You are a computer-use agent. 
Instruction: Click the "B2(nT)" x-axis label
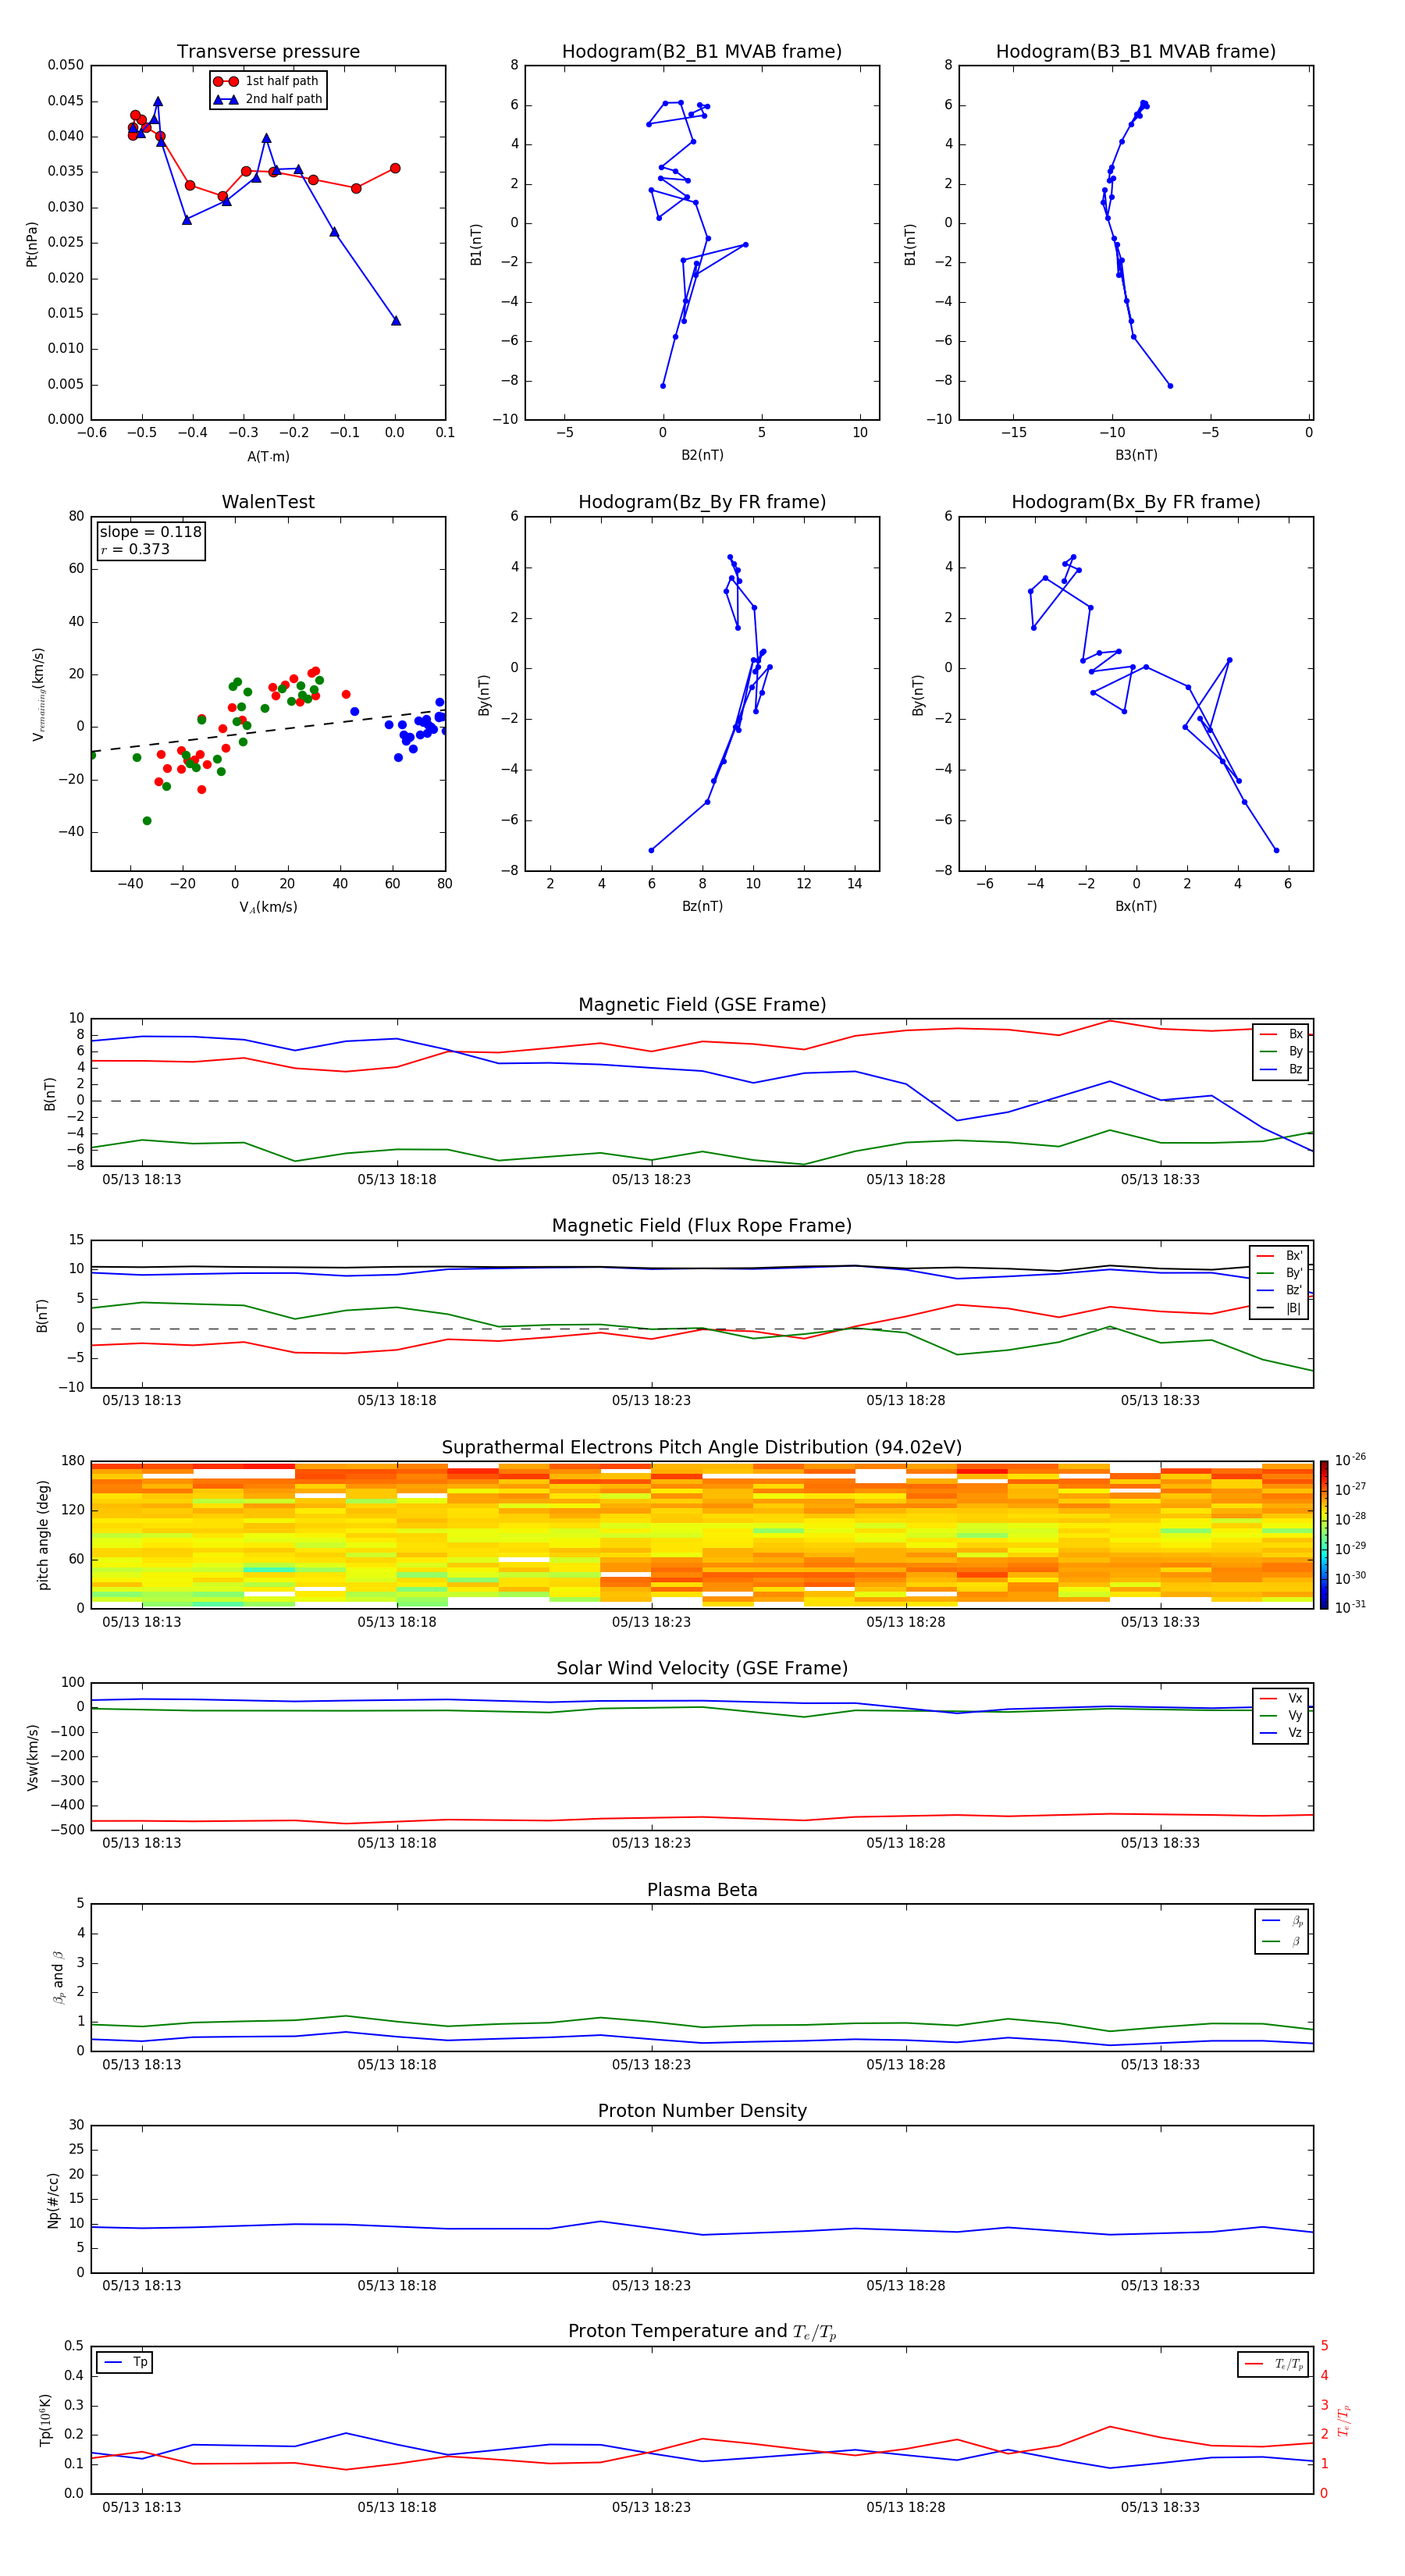tap(702, 455)
